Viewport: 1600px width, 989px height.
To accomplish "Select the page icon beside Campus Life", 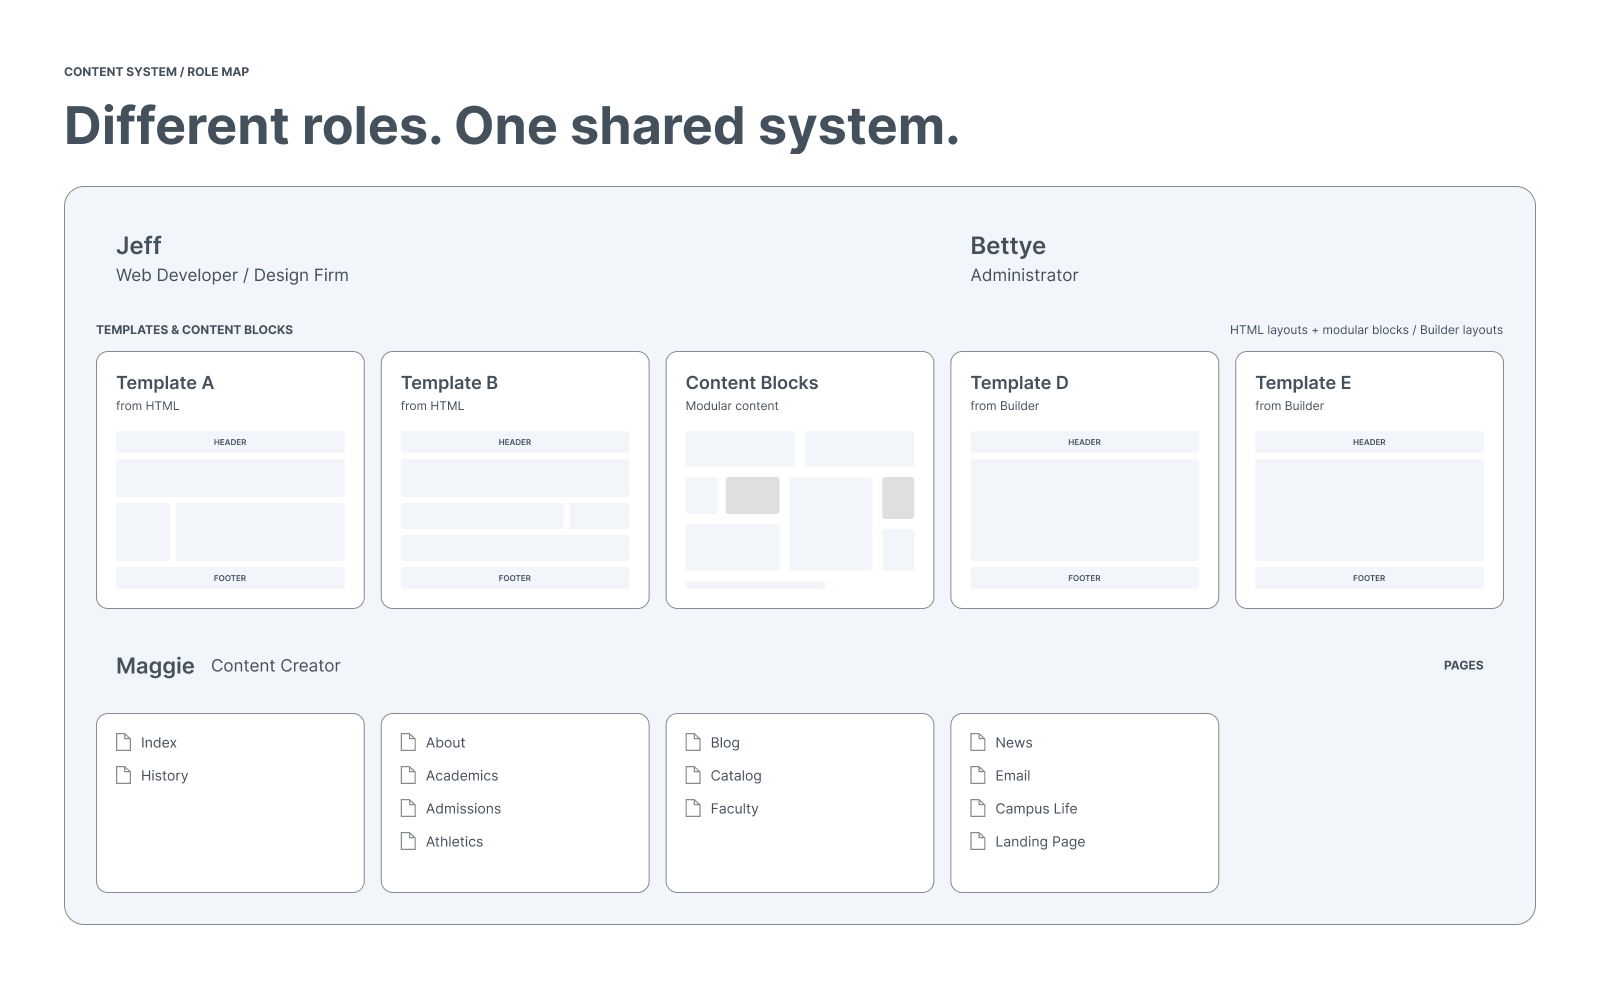I will pyautogui.click(x=978, y=808).
